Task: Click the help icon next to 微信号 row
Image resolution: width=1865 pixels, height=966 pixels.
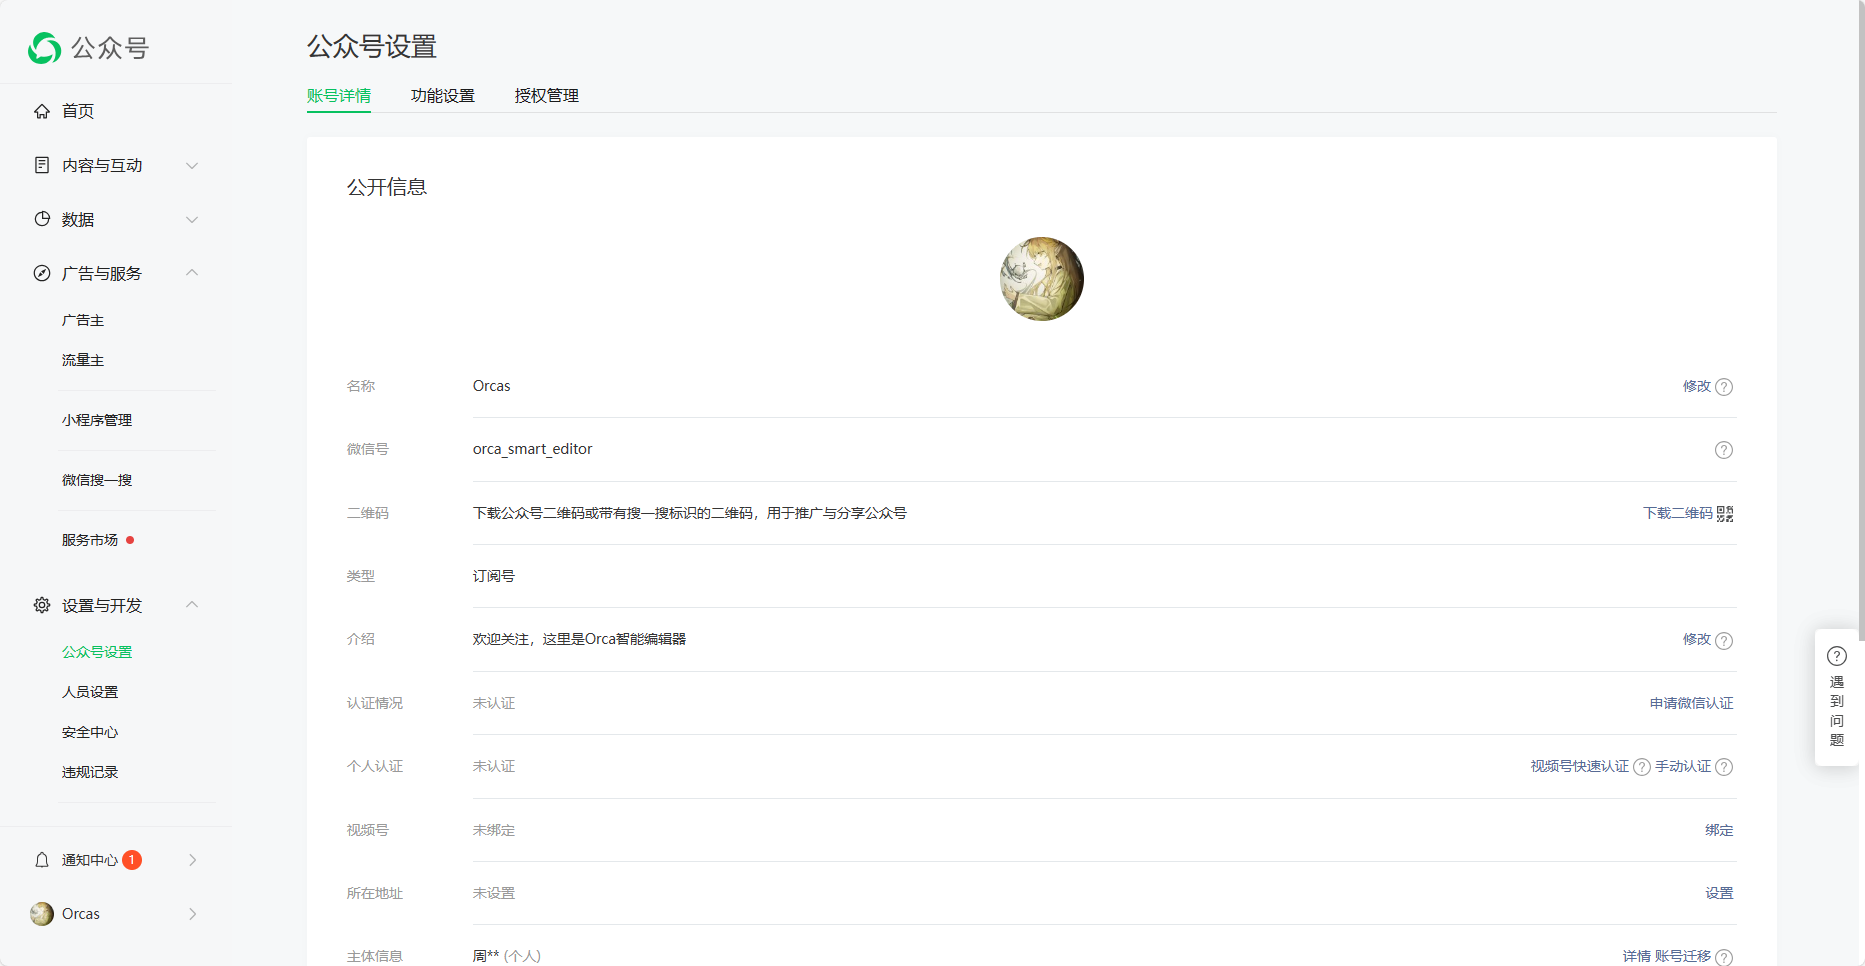Action: (x=1723, y=450)
